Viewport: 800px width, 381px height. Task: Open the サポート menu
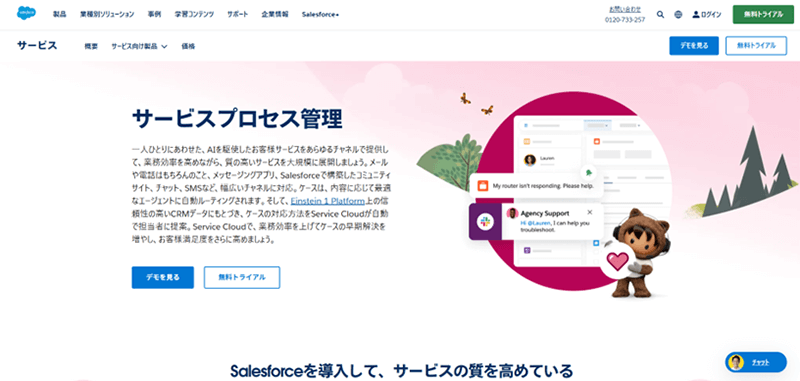pyautogui.click(x=238, y=15)
